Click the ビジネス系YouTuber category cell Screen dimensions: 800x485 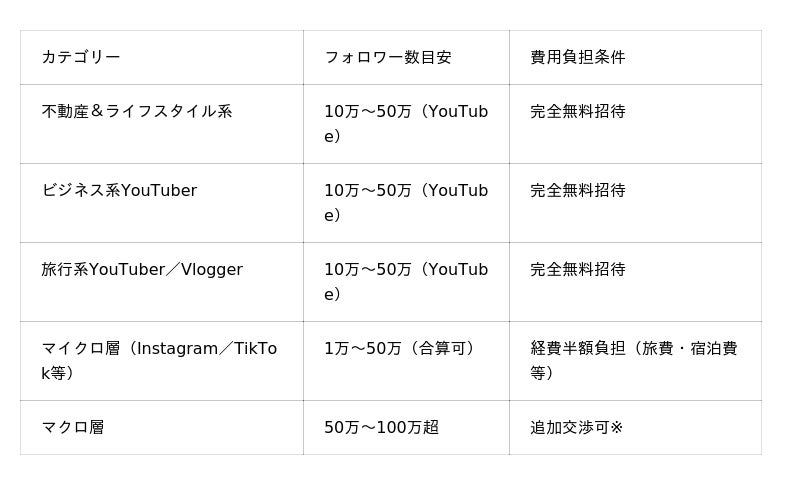tap(119, 190)
